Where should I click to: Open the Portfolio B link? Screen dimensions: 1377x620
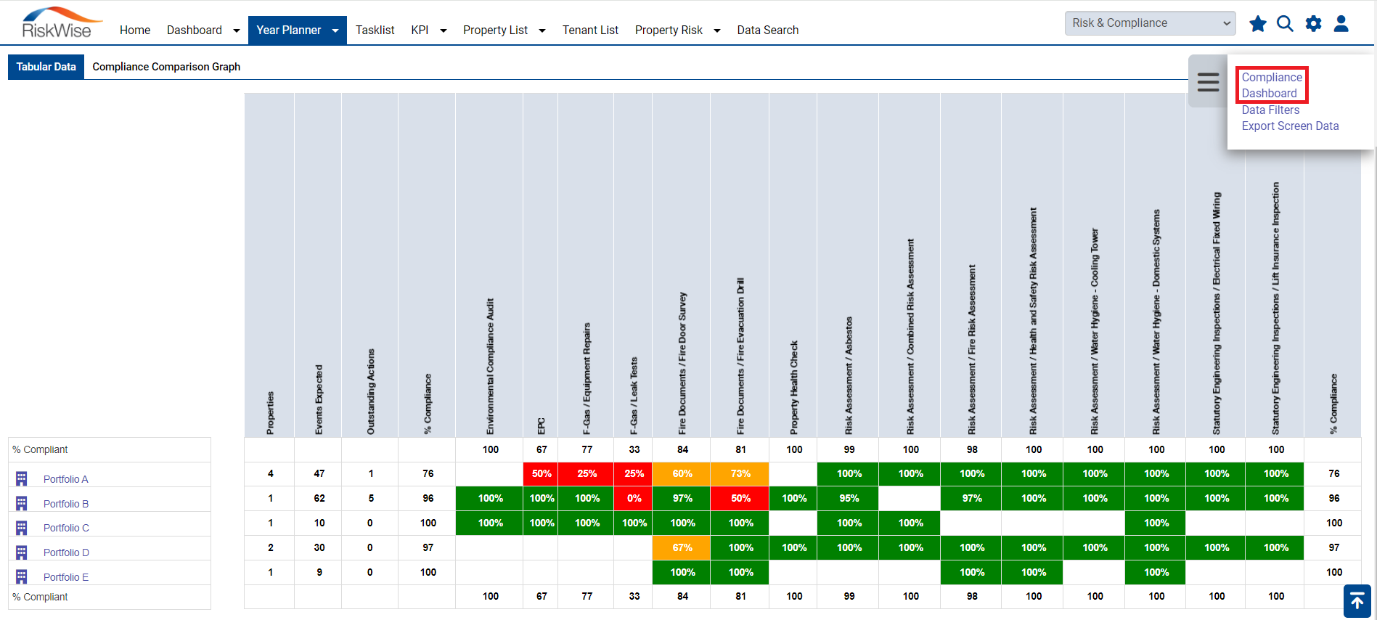coord(66,504)
